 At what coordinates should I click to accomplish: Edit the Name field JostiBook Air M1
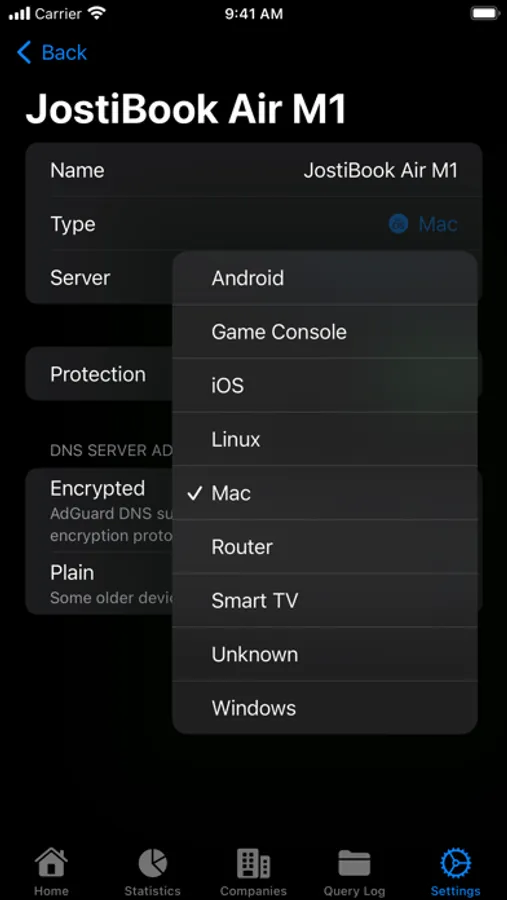(x=254, y=170)
